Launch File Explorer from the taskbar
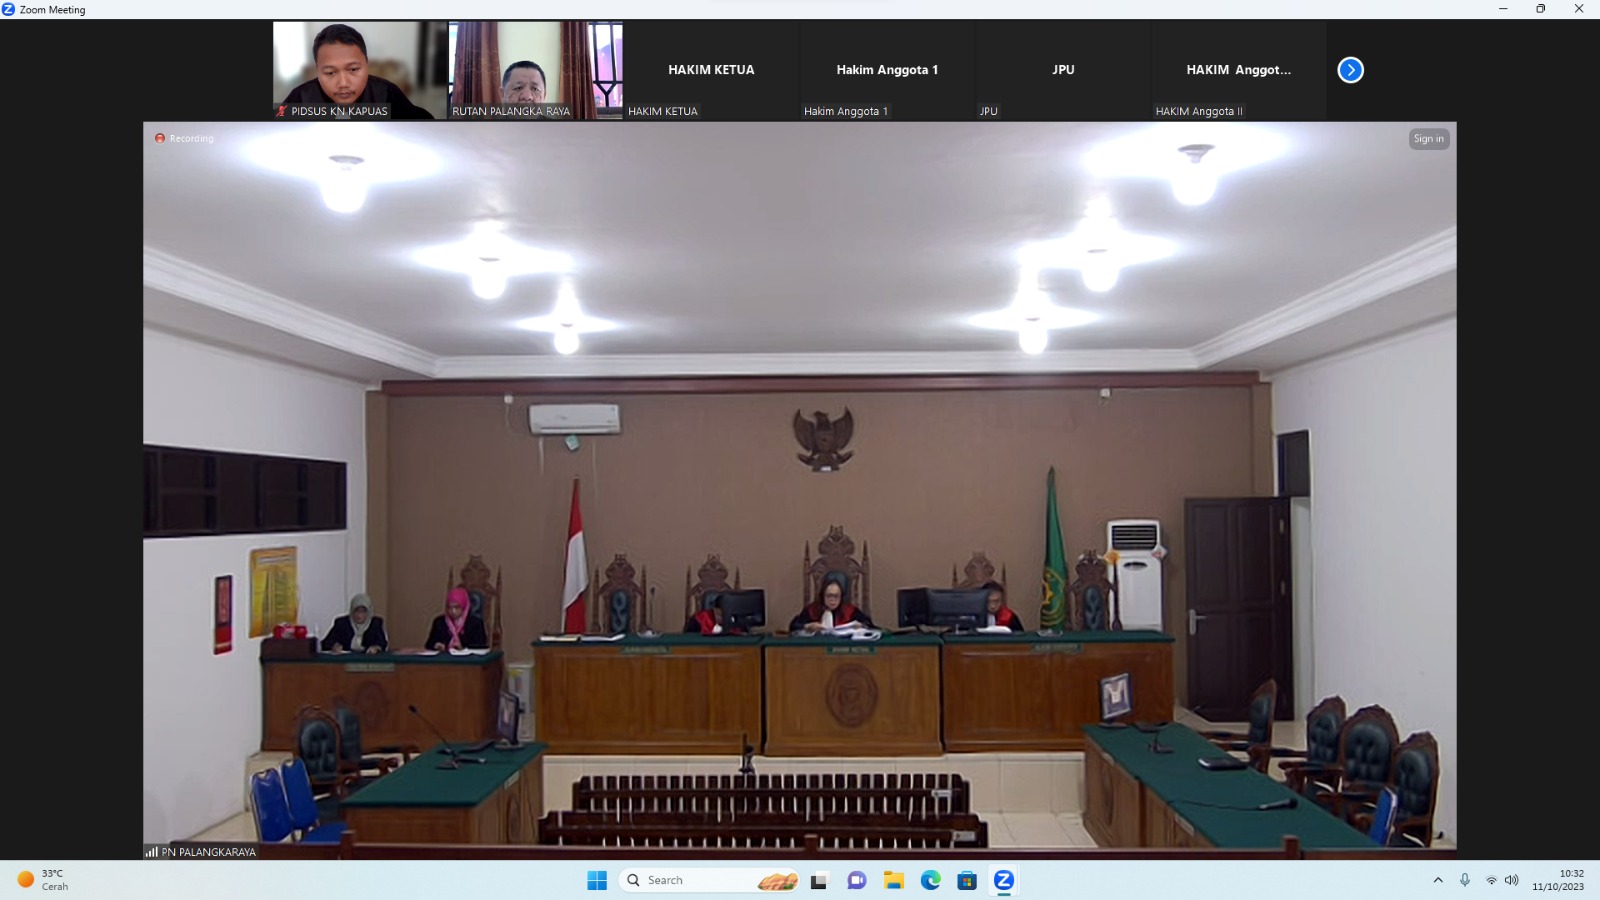The height and width of the screenshot is (900, 1600). pos(893,880)
